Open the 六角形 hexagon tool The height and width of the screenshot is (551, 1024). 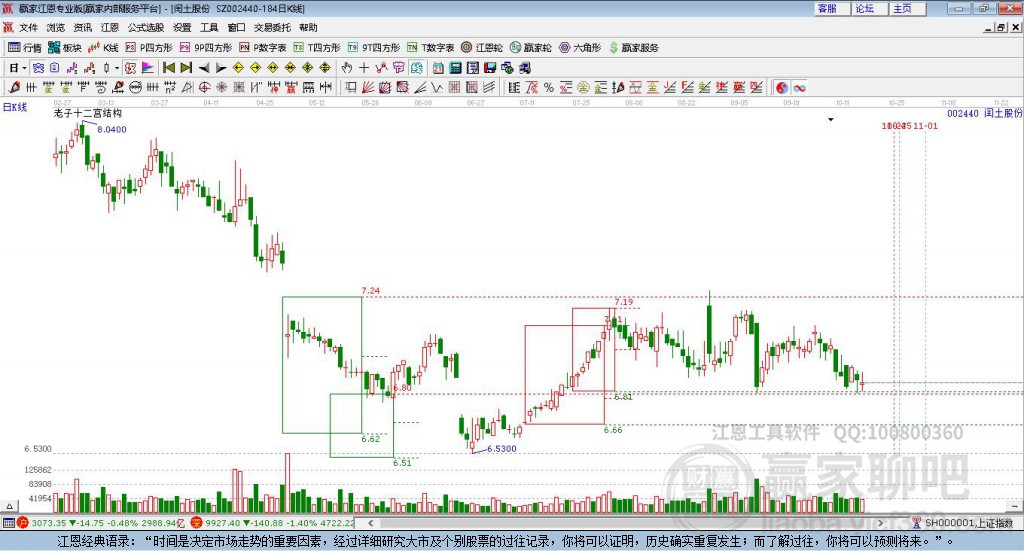580,48
